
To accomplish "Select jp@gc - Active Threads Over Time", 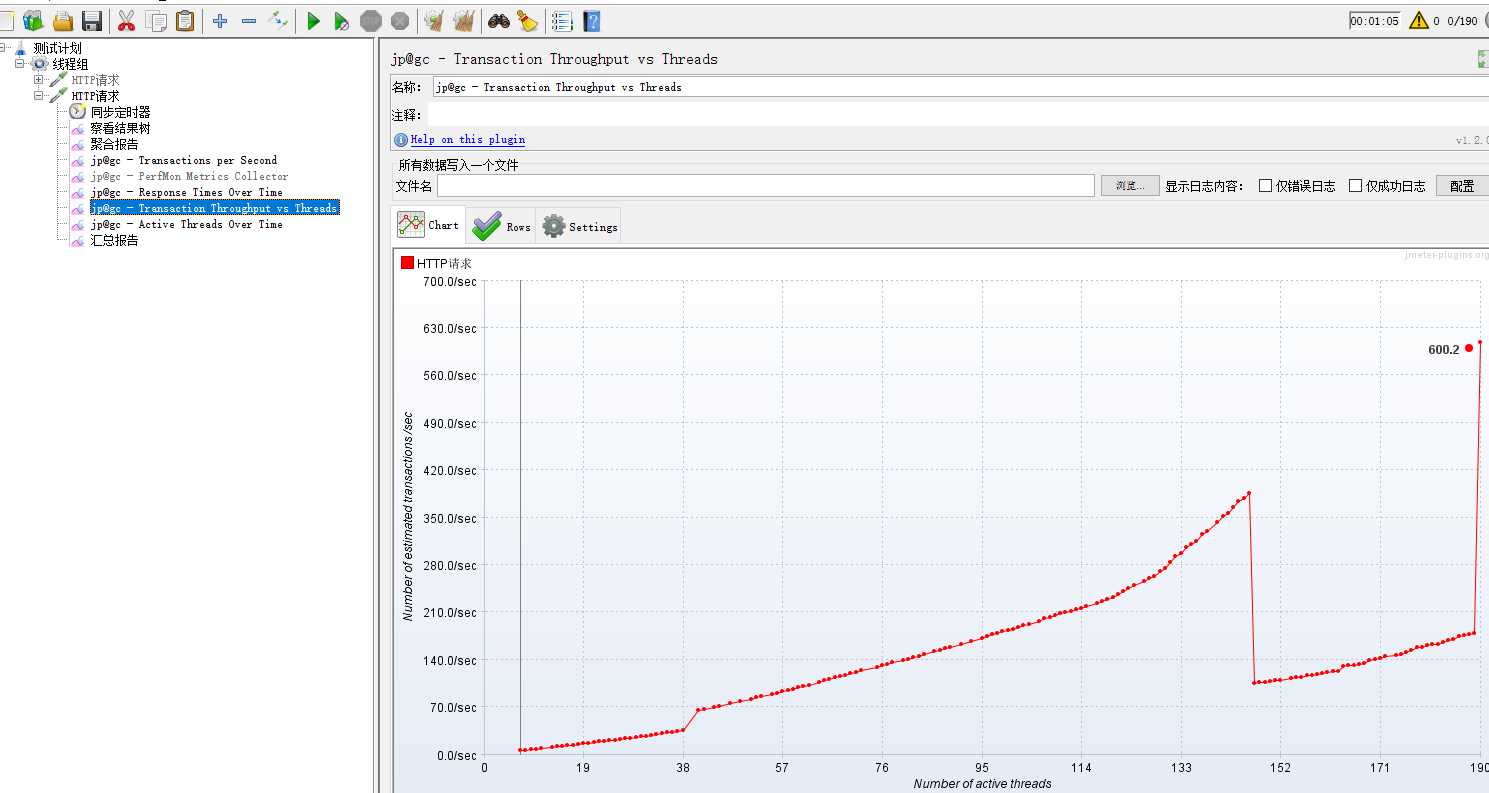I will click(x=186, y=224).
